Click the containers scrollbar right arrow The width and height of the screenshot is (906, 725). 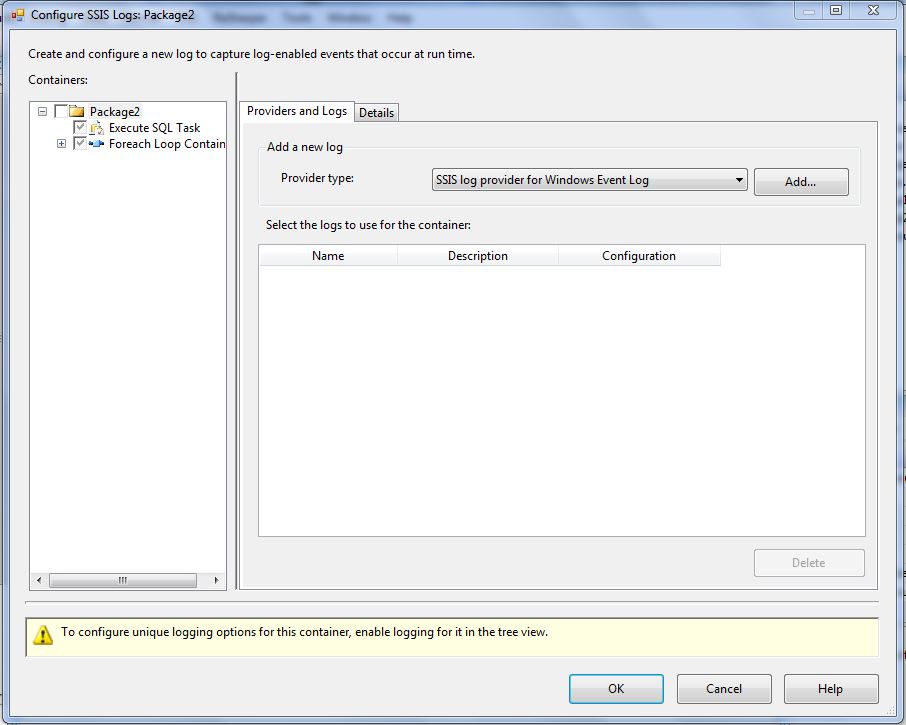218,580
